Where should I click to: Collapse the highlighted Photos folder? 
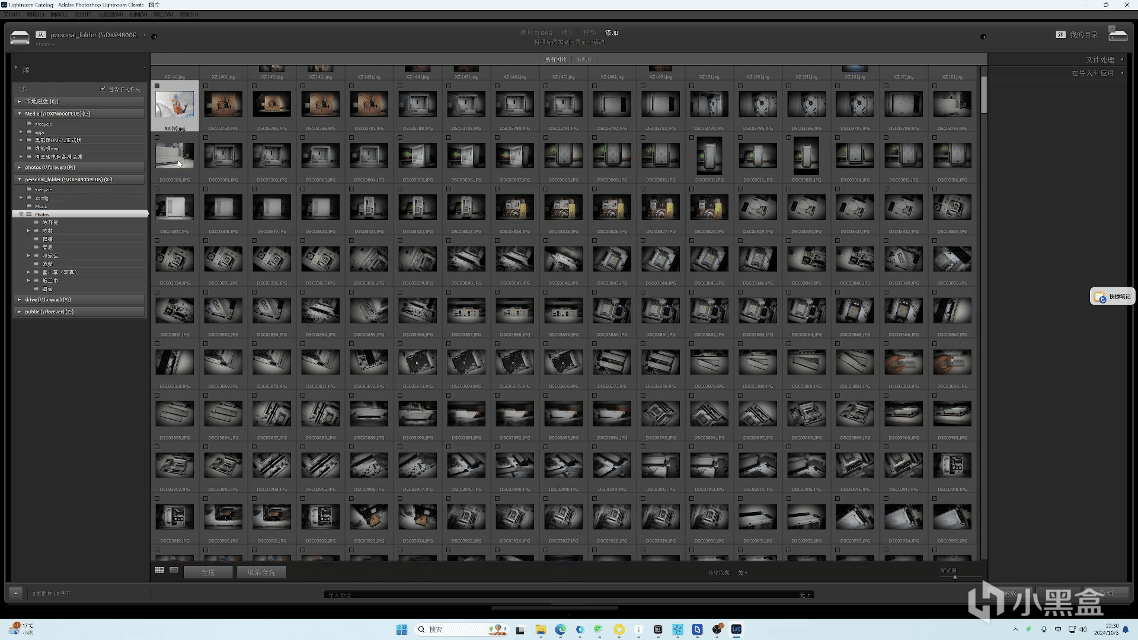(21, 214)
